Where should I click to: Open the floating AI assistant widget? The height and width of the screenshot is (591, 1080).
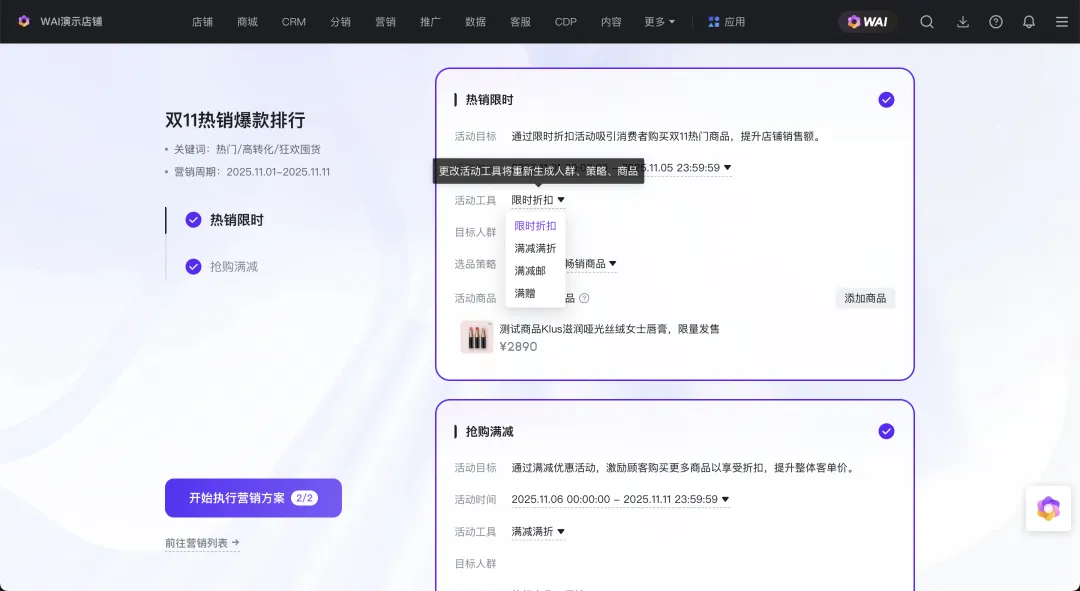coord(1047,508)
